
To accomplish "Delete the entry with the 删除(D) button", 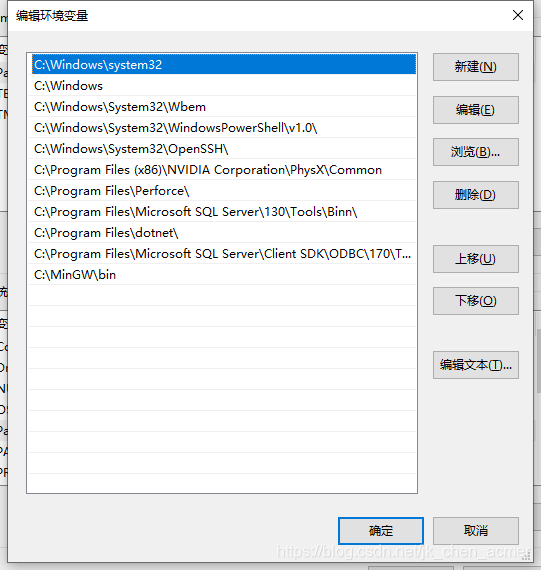I will click(x=476, y=195).
